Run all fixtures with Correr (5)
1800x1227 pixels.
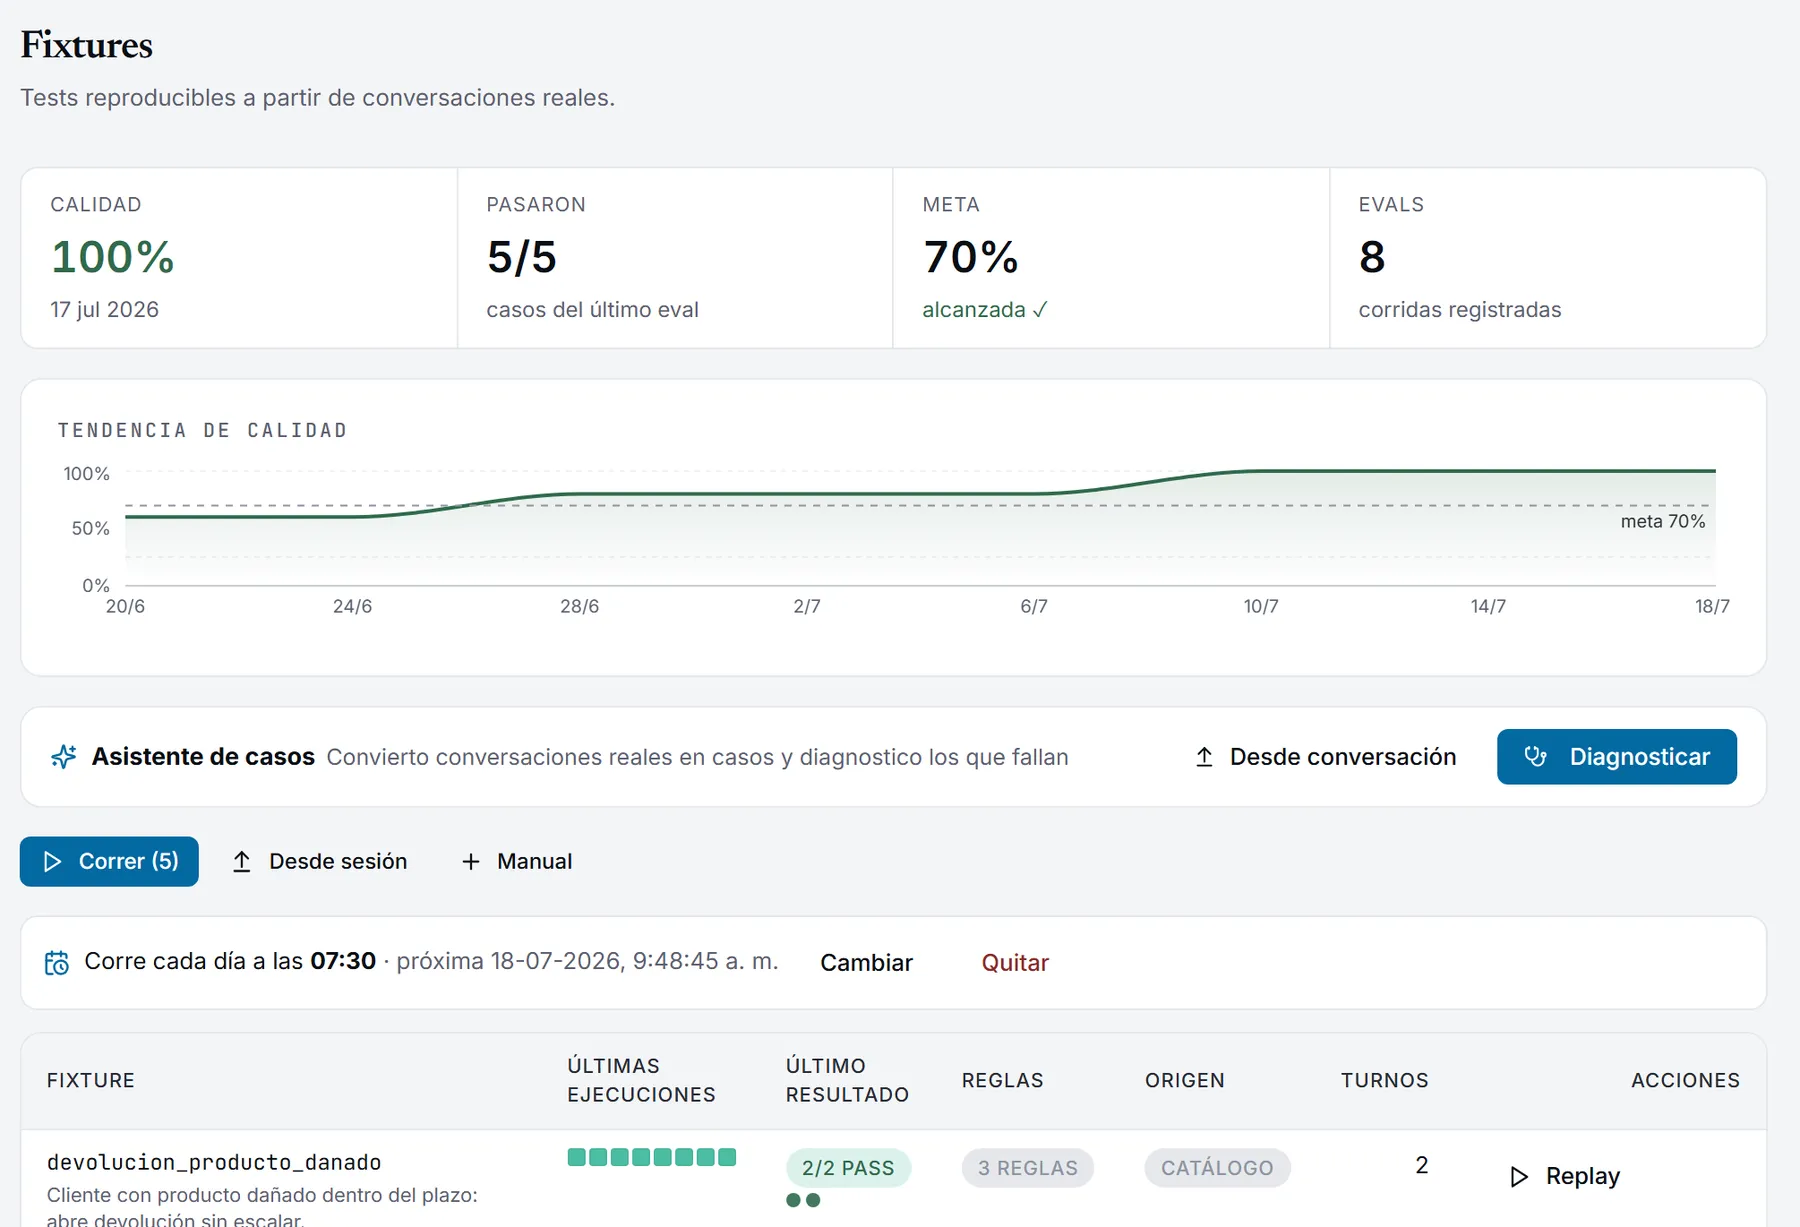[109, 861]
